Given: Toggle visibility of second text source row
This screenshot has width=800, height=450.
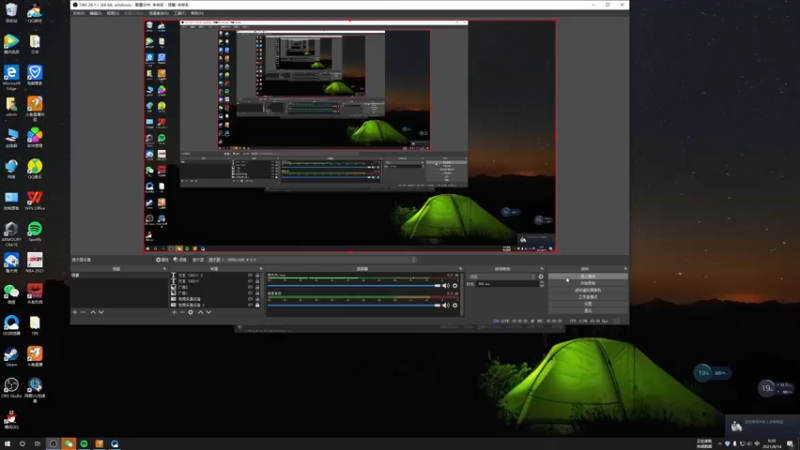Looking at the screenshot, I should (250, 281).
